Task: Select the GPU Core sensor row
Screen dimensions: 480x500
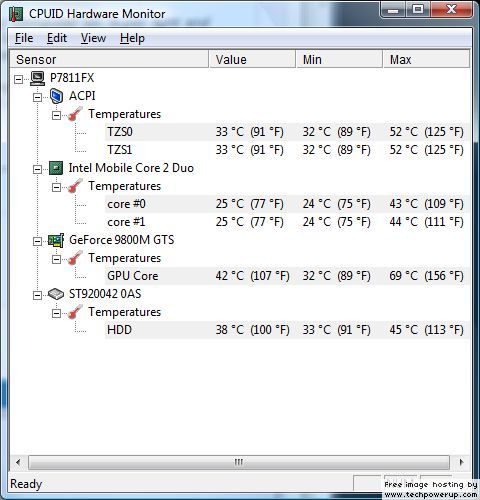Action: (x=287, y=276)
